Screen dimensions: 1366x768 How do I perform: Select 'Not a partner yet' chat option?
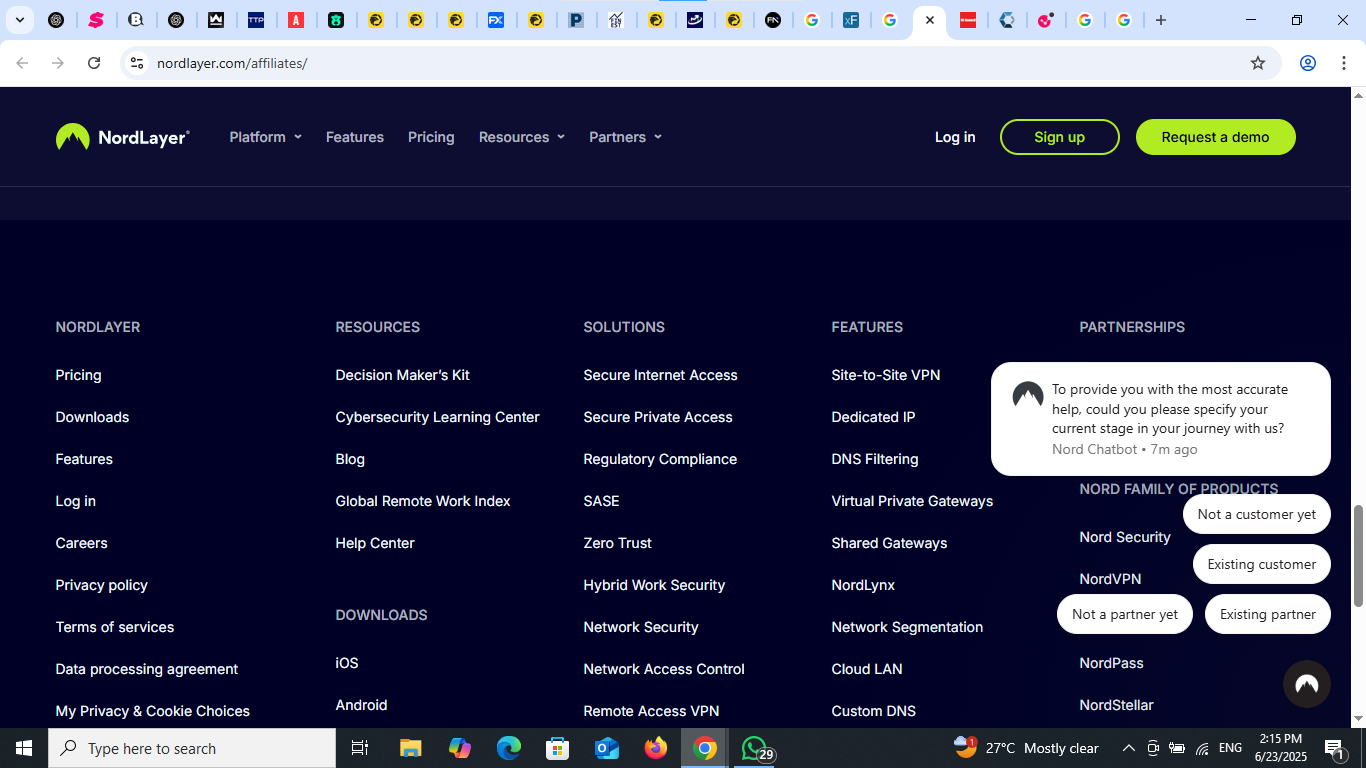coord(1125,614)
